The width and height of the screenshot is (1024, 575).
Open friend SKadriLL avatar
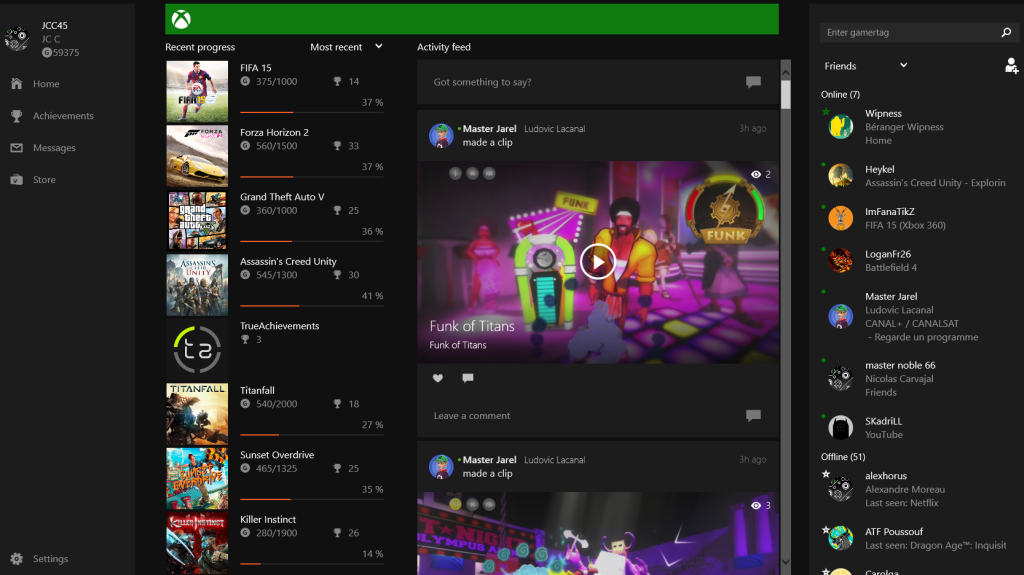840,427
